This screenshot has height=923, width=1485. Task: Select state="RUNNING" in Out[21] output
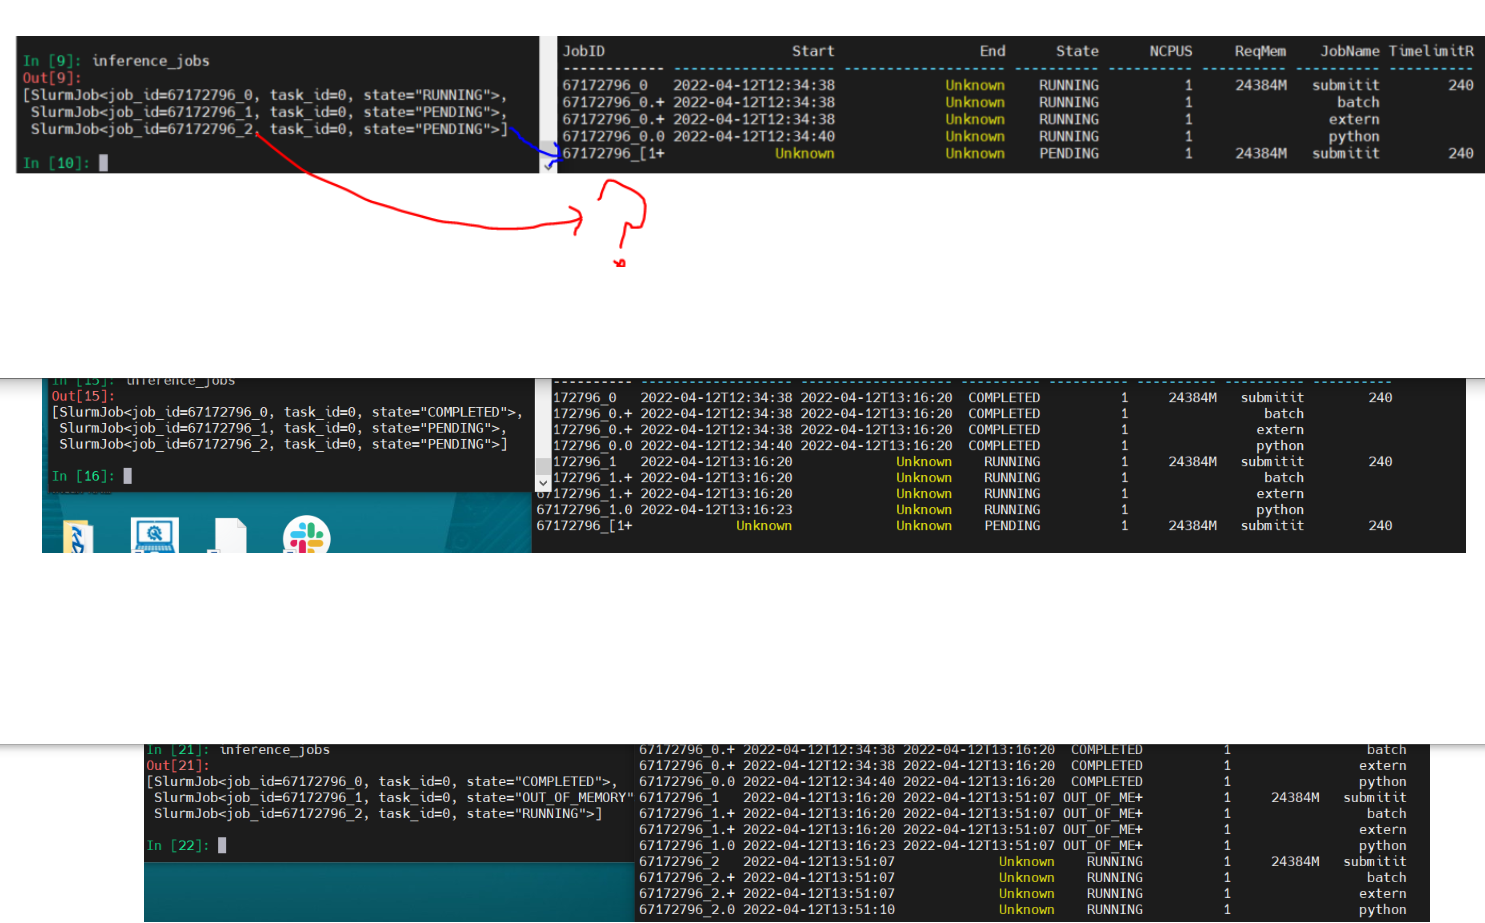pyautogui.click(x=530, y=813)
